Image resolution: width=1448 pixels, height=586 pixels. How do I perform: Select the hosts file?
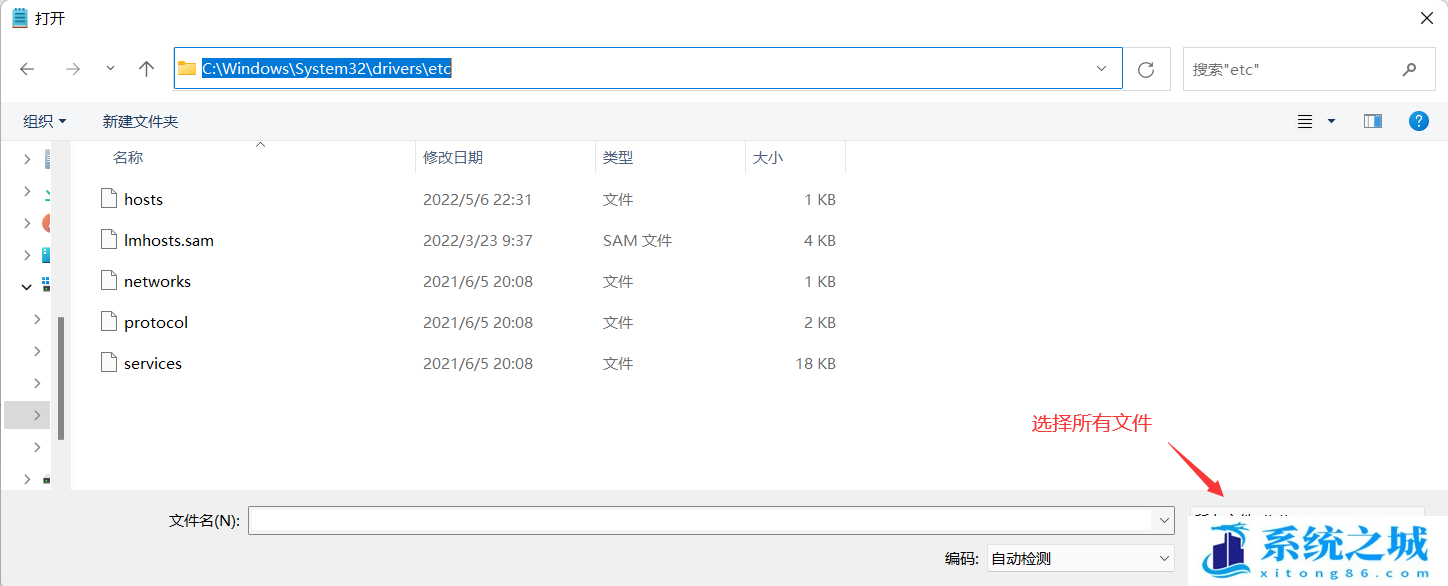(x=143, y=199)
